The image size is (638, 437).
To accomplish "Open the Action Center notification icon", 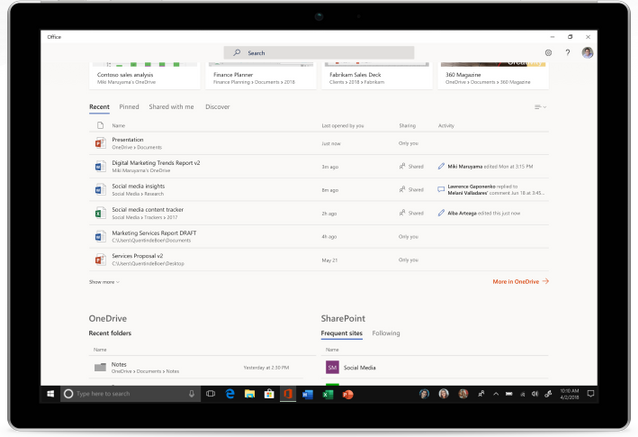I will click(590, 393).
